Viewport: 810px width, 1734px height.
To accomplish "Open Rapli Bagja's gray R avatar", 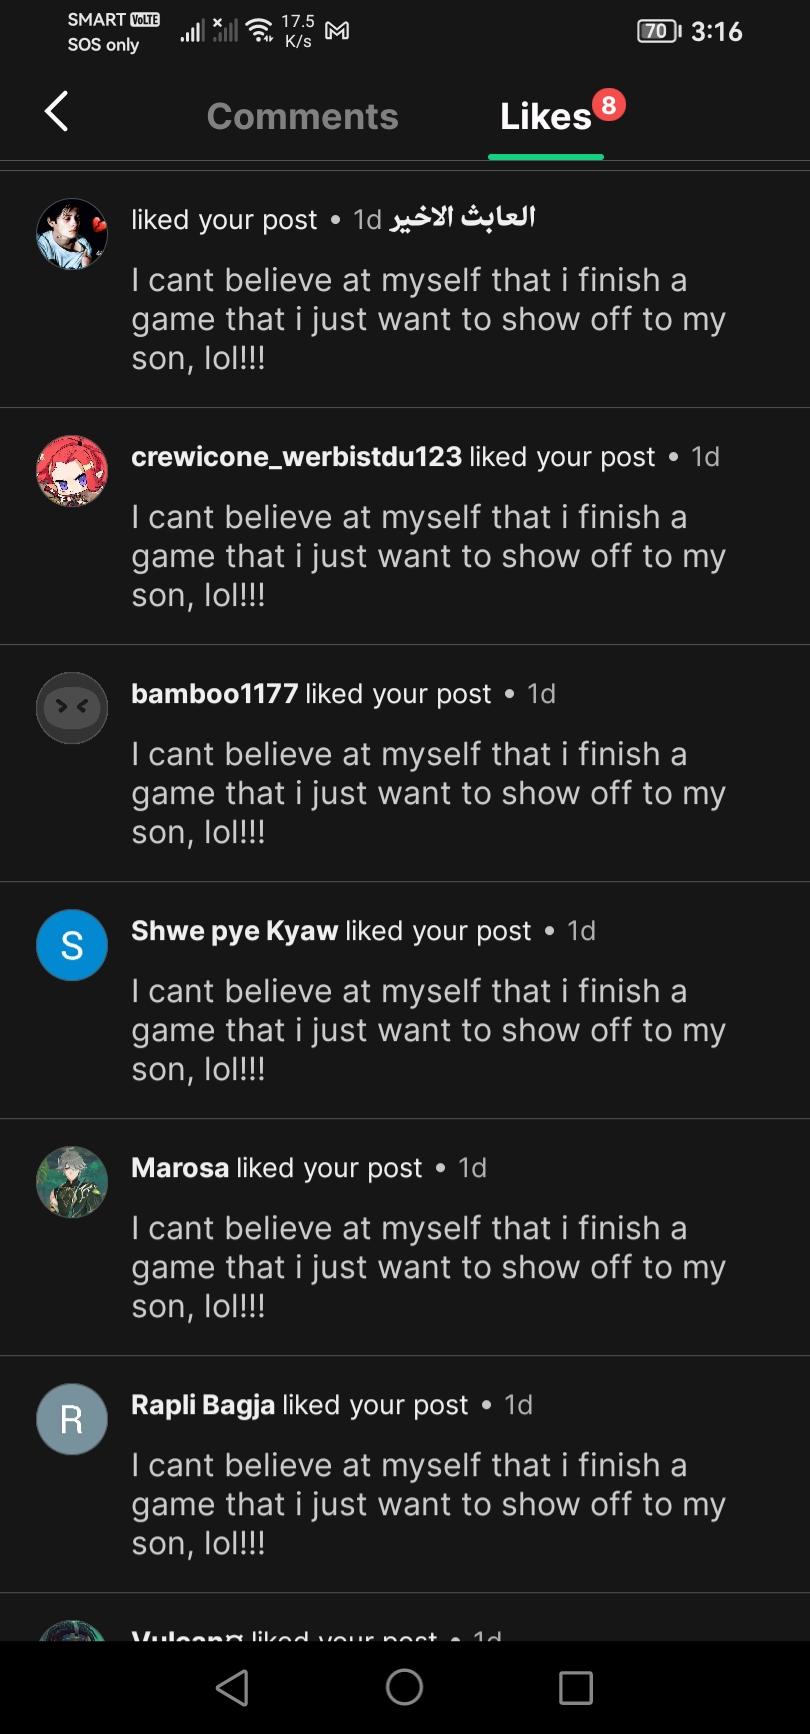I will pos(72,1419).
